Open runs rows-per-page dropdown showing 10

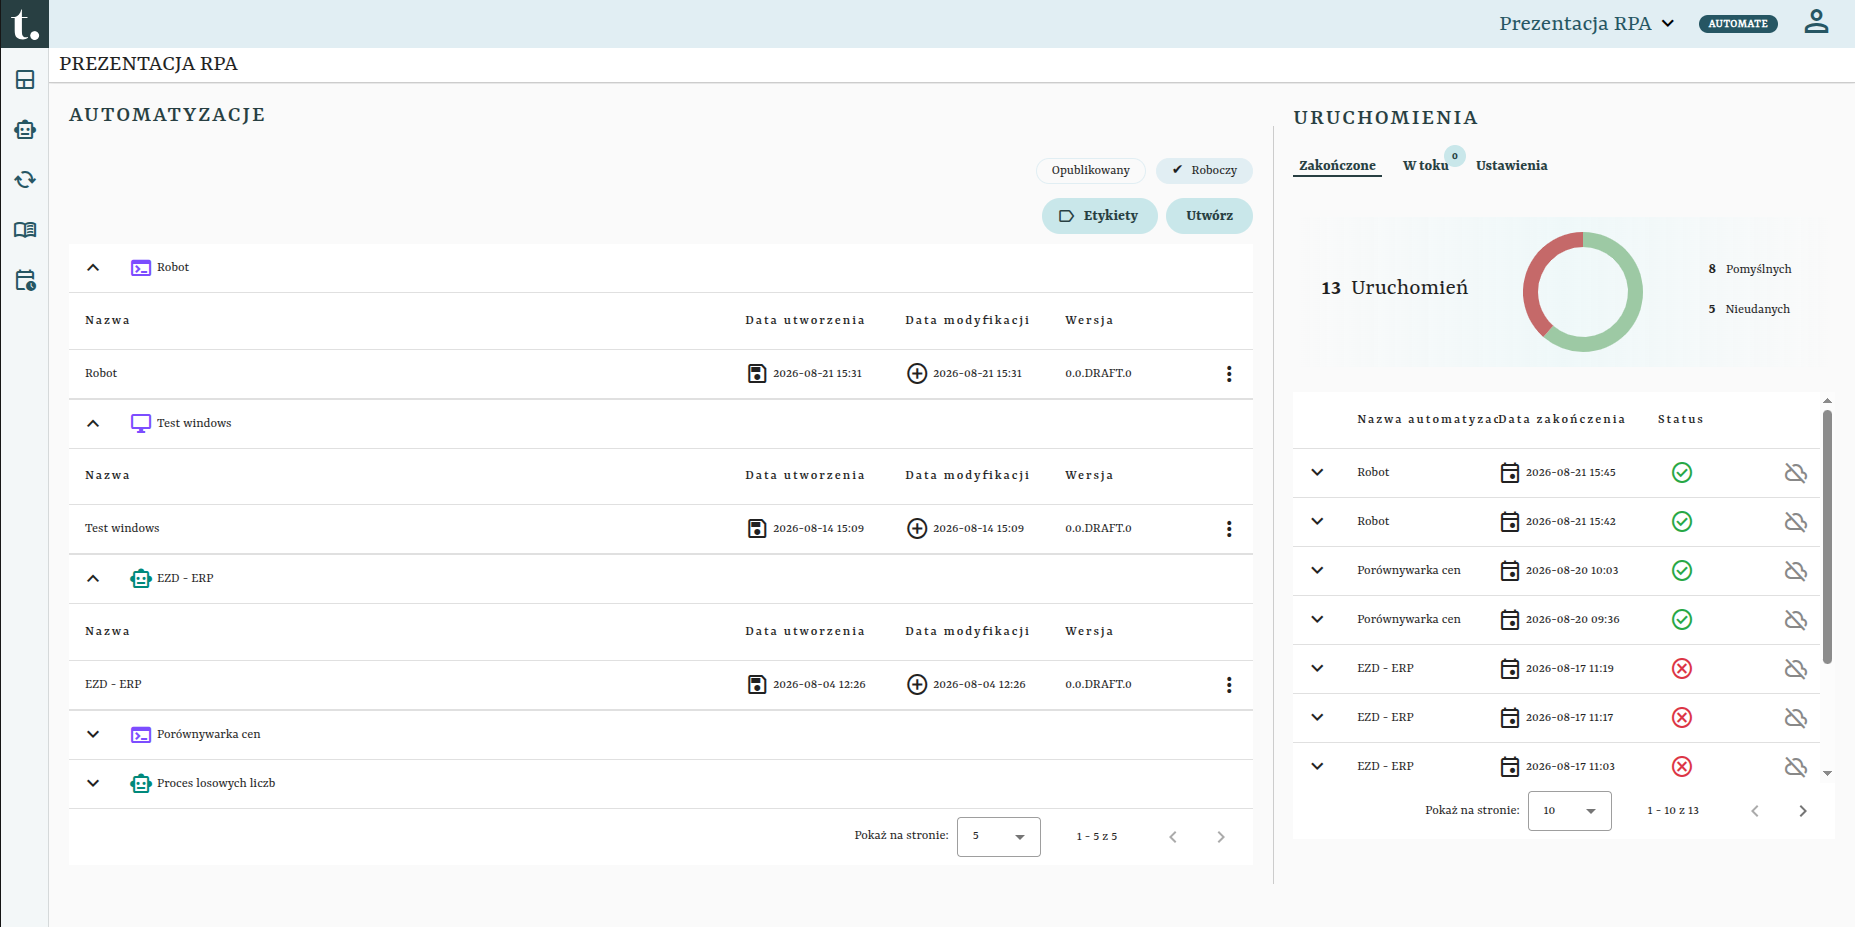[x=1569, y=811]
